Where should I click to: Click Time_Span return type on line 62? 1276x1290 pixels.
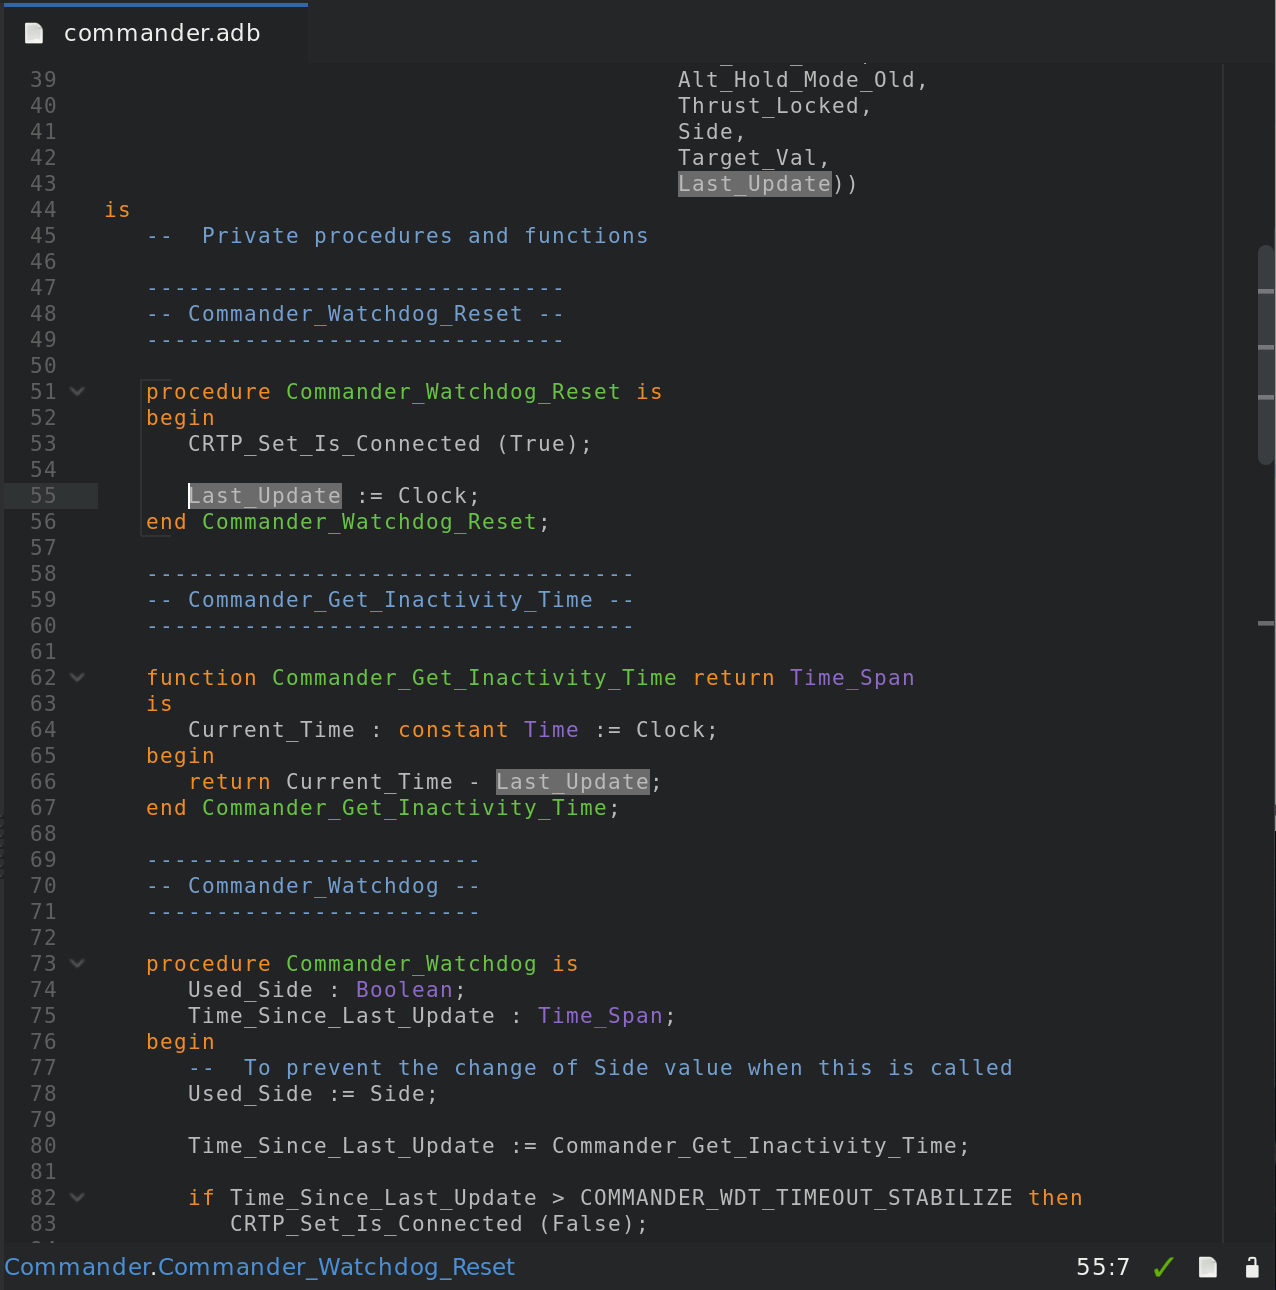[852, 678]
